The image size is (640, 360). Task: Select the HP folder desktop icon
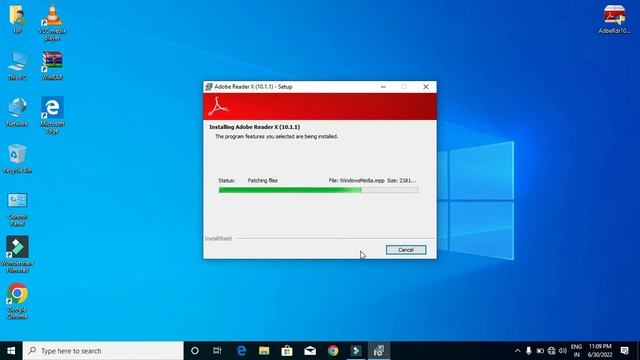[17, 19]
